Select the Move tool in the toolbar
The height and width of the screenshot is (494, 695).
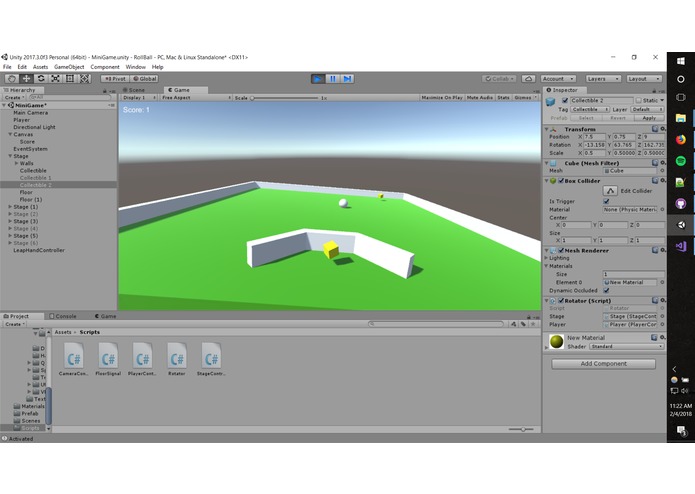click(x=27, y=78)
